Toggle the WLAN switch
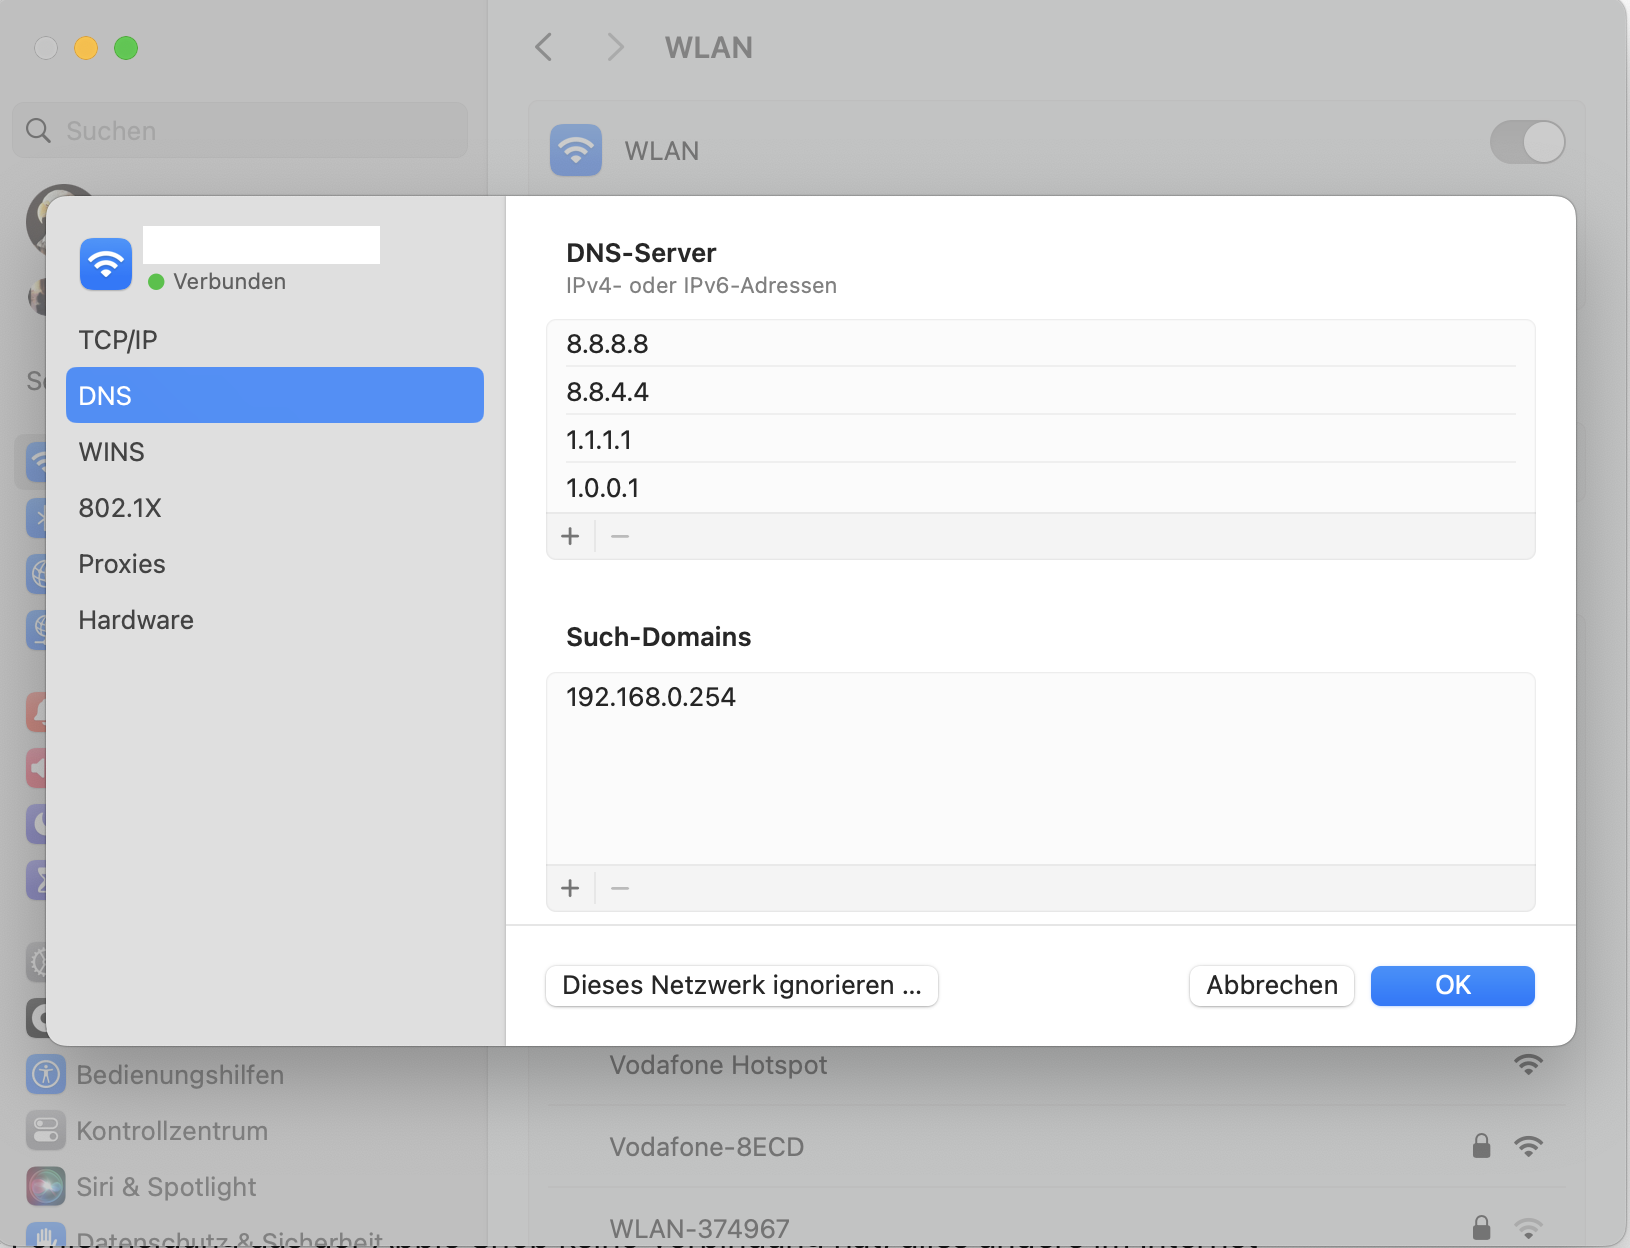 point(1527,142)
